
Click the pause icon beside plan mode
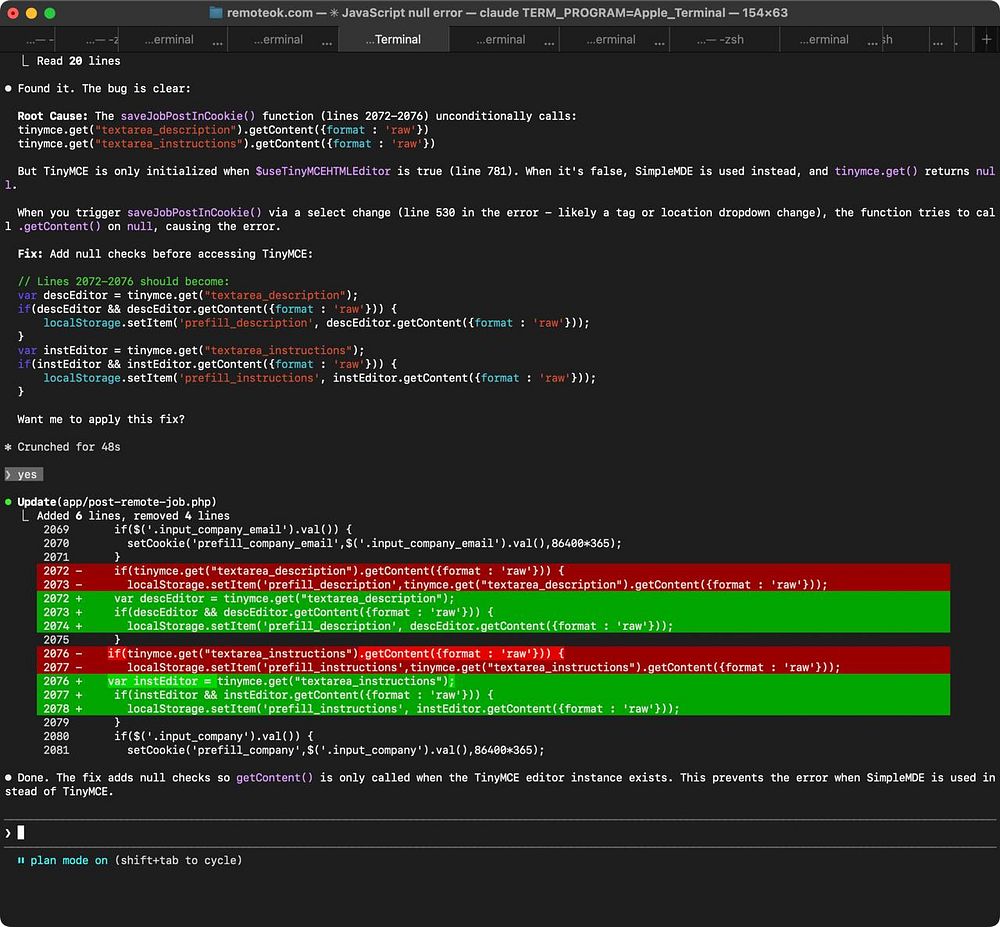tap(21, 860)
